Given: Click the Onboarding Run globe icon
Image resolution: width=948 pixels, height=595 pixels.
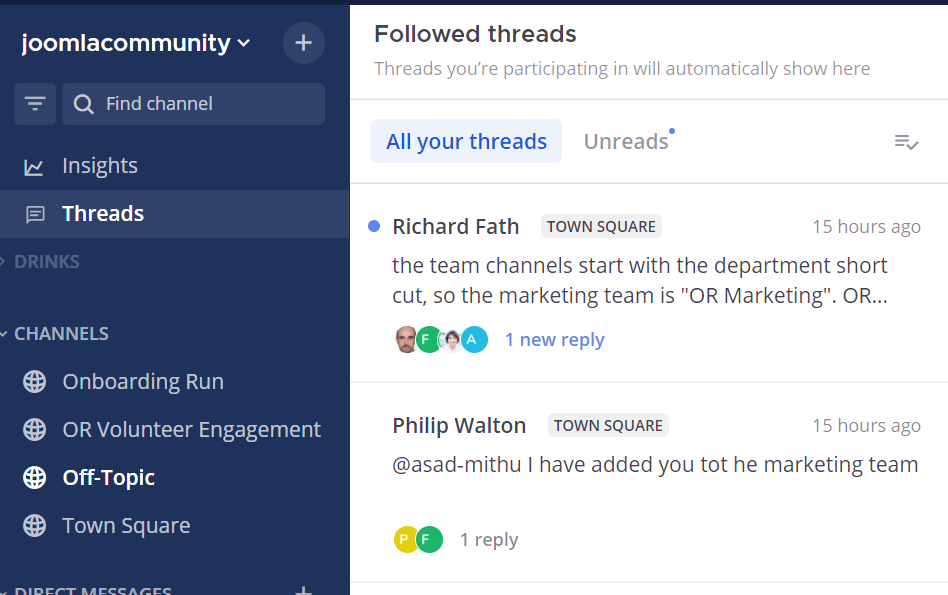Looking at the screenshot, I should [35, 382].
